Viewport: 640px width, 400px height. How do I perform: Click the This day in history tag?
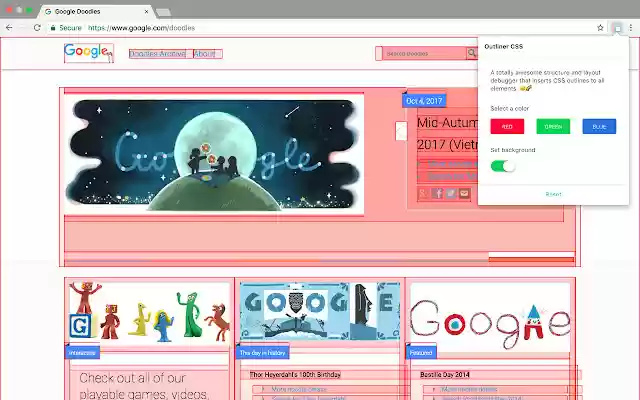pos(262,353)
